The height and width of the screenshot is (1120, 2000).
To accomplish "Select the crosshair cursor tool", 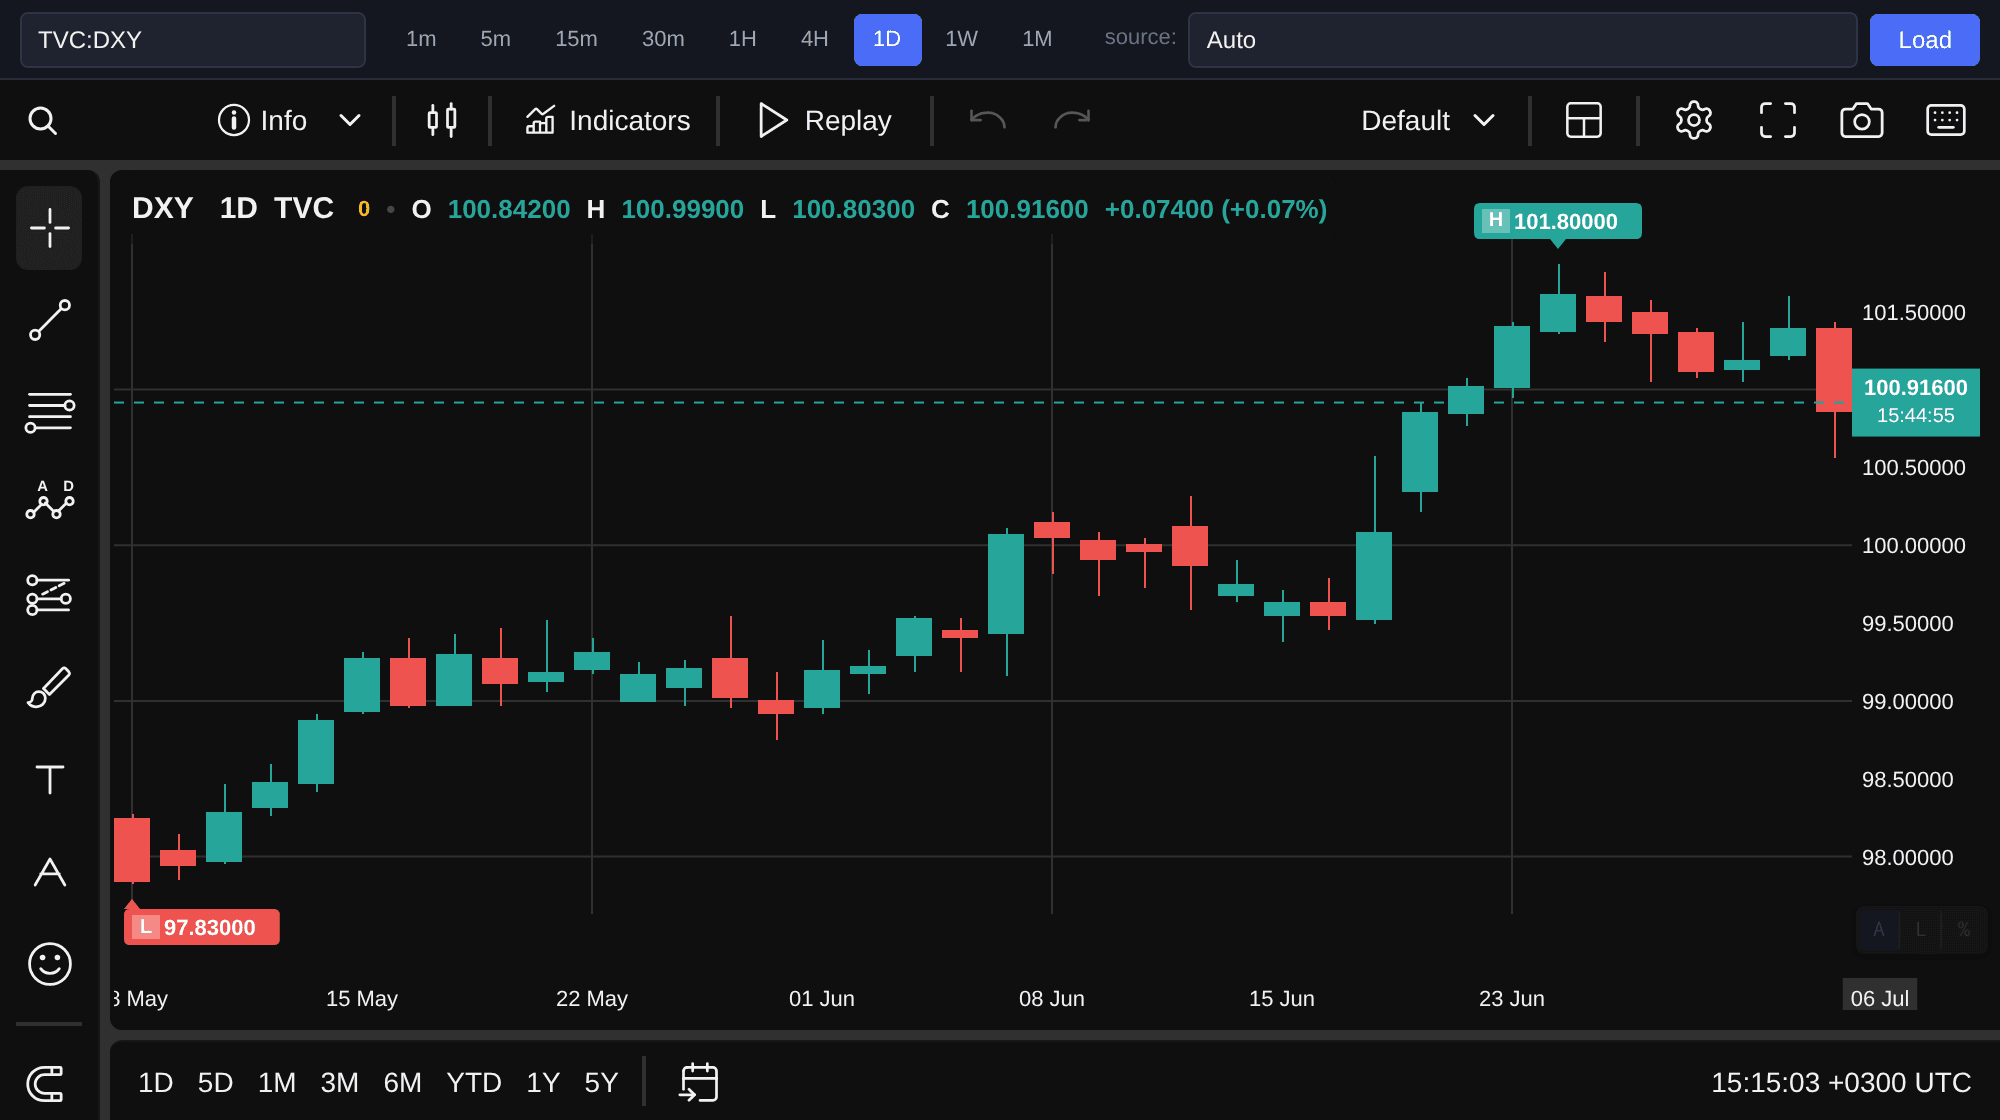I will (x=49, y=228).
